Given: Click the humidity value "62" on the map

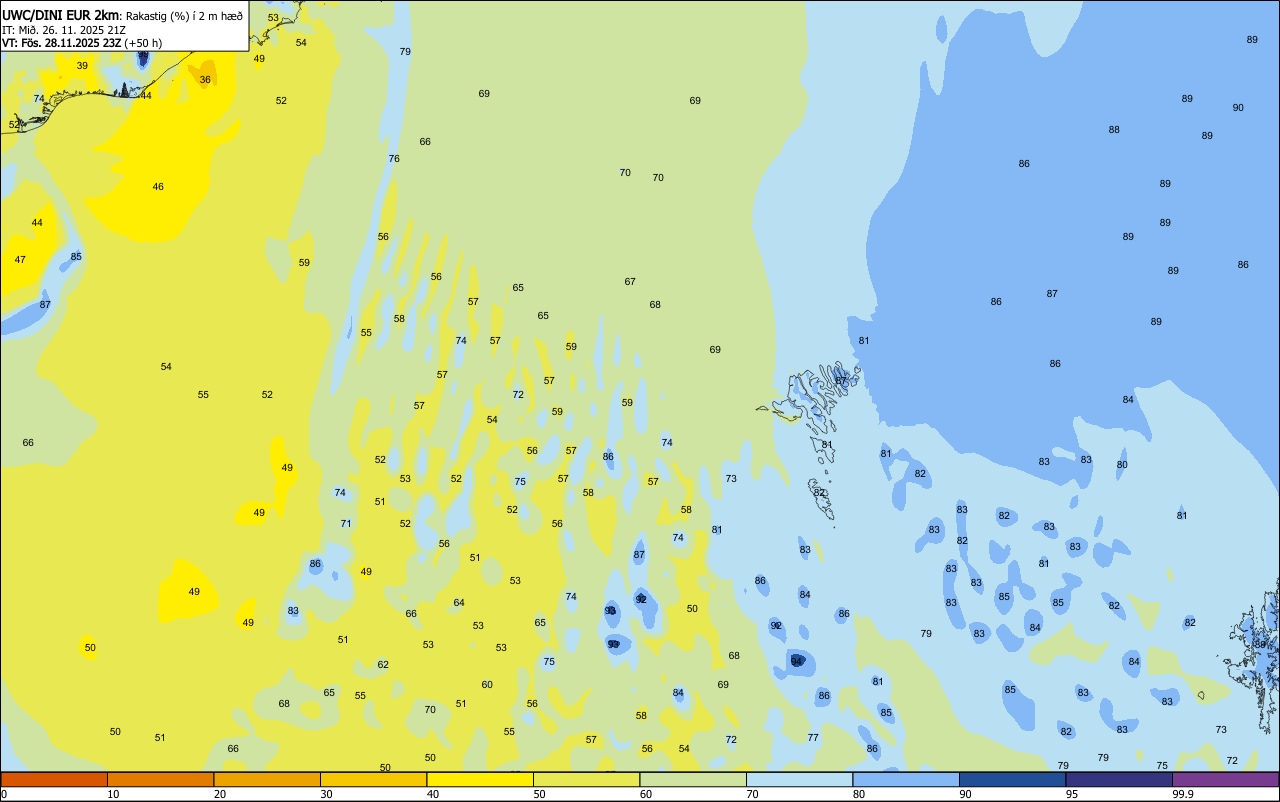Looking at the screenshot, I should coord(383,664).
